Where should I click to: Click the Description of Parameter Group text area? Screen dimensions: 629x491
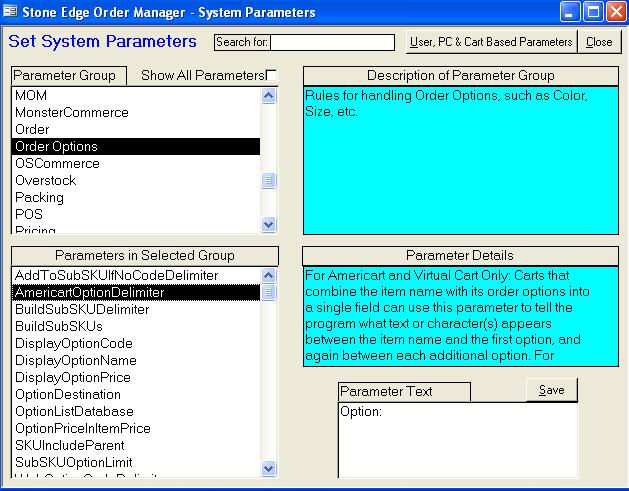[461, 160]
